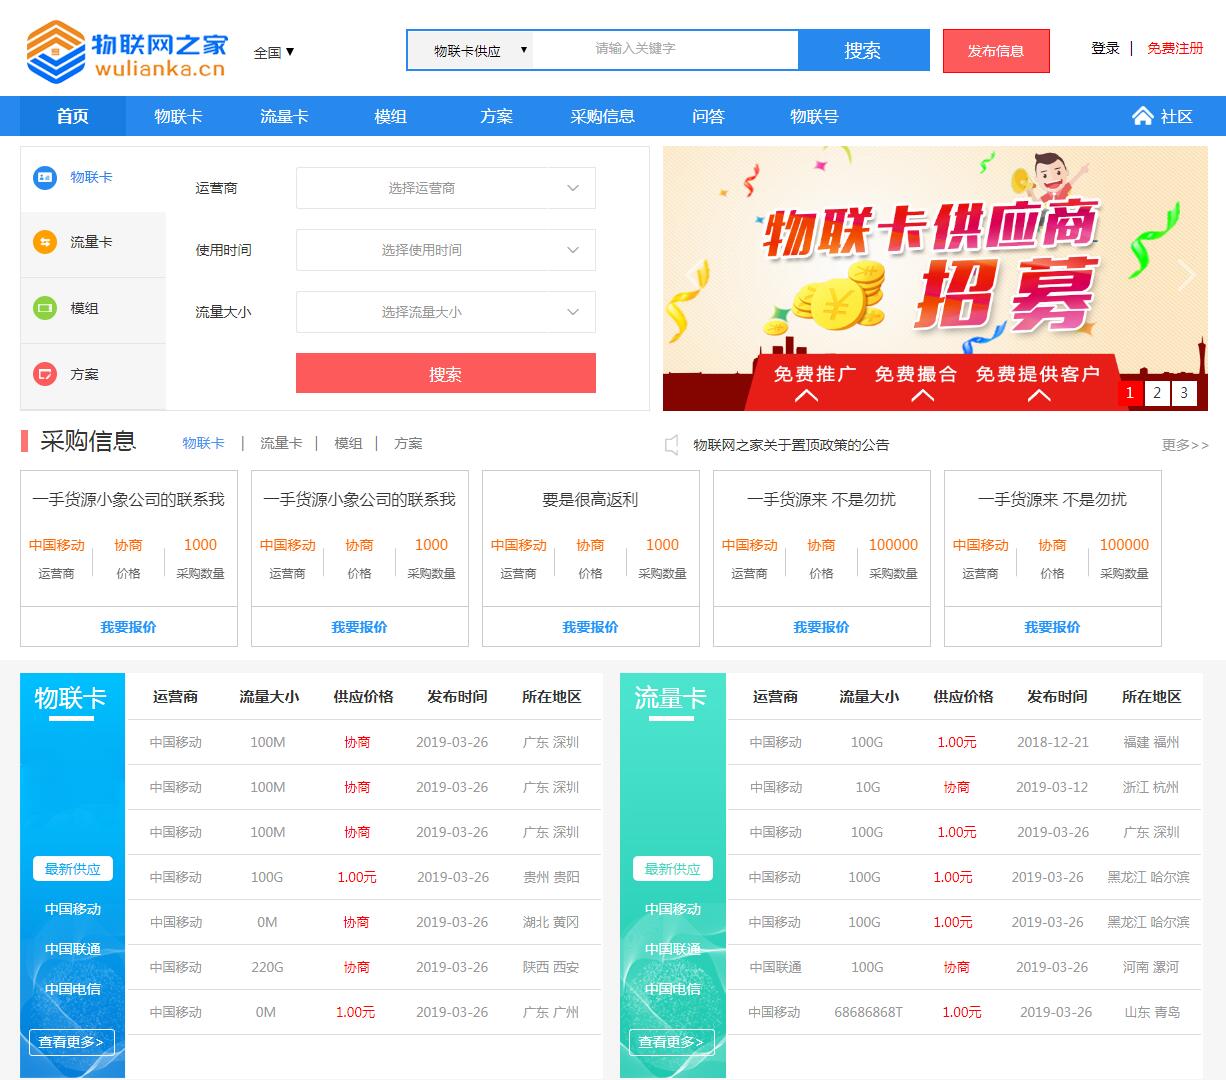Click the red 搜索 filter button
This screenshot has width=1226, height=1080.
pos(446,373)
